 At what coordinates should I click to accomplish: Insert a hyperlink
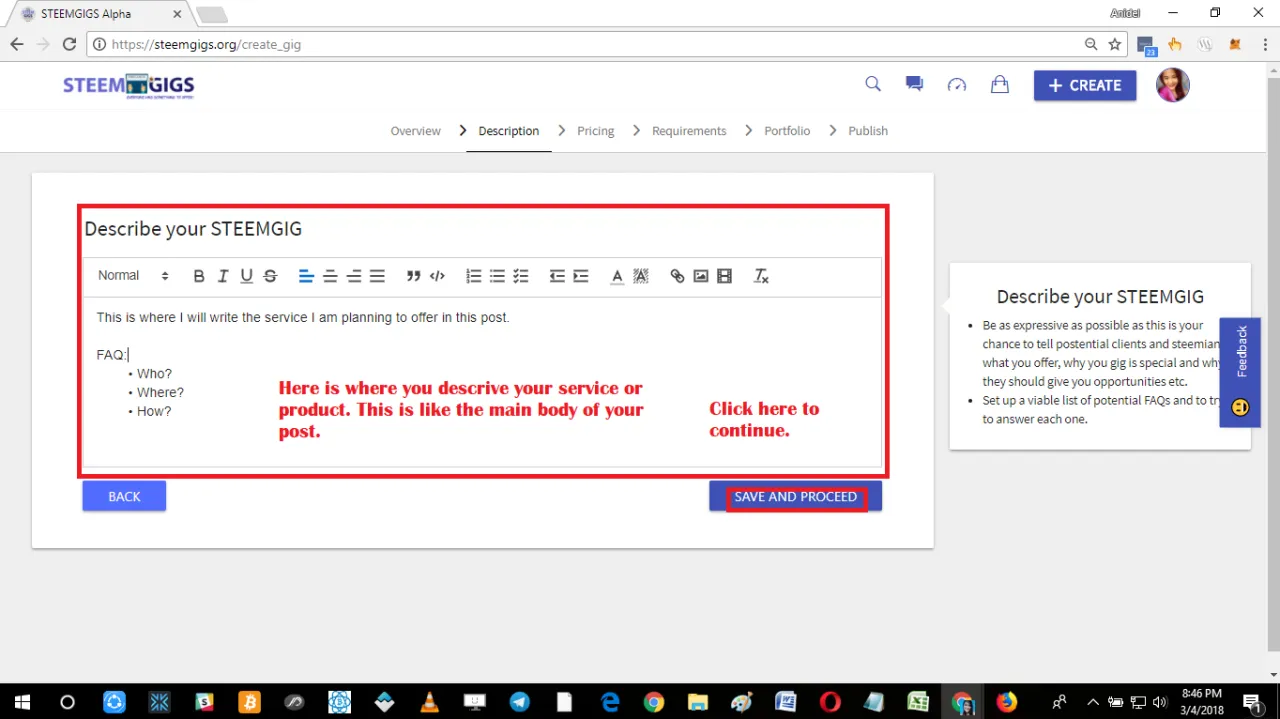pyautogui.click(x=677, y=276)
